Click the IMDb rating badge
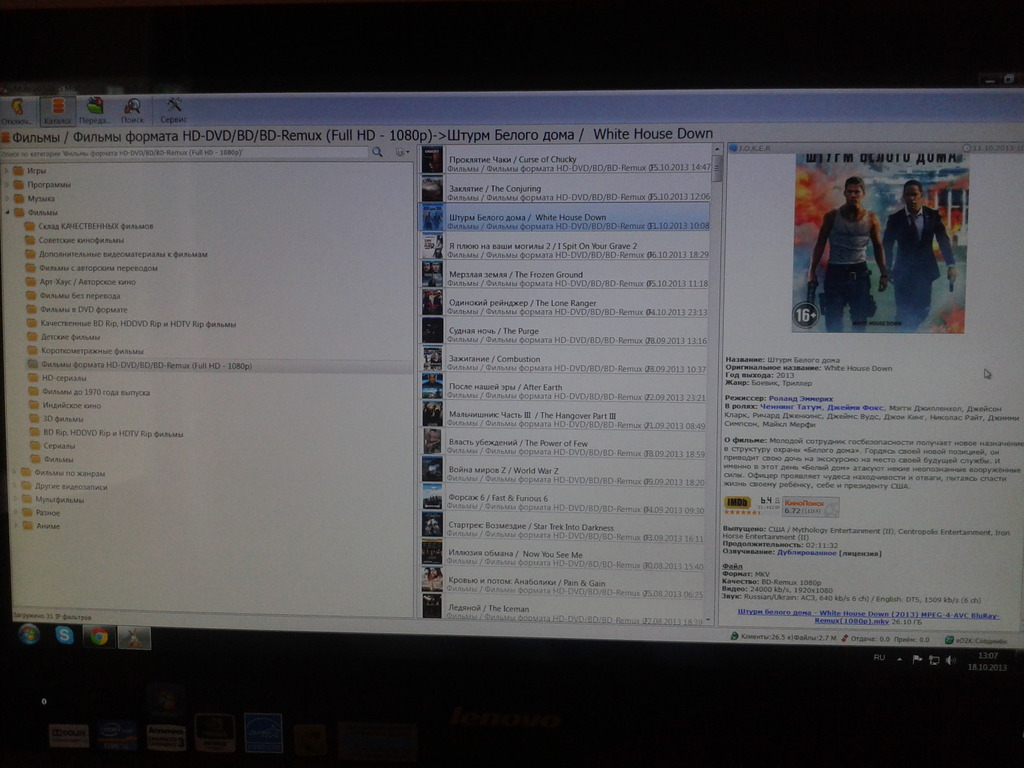 (x=737, y=502)
